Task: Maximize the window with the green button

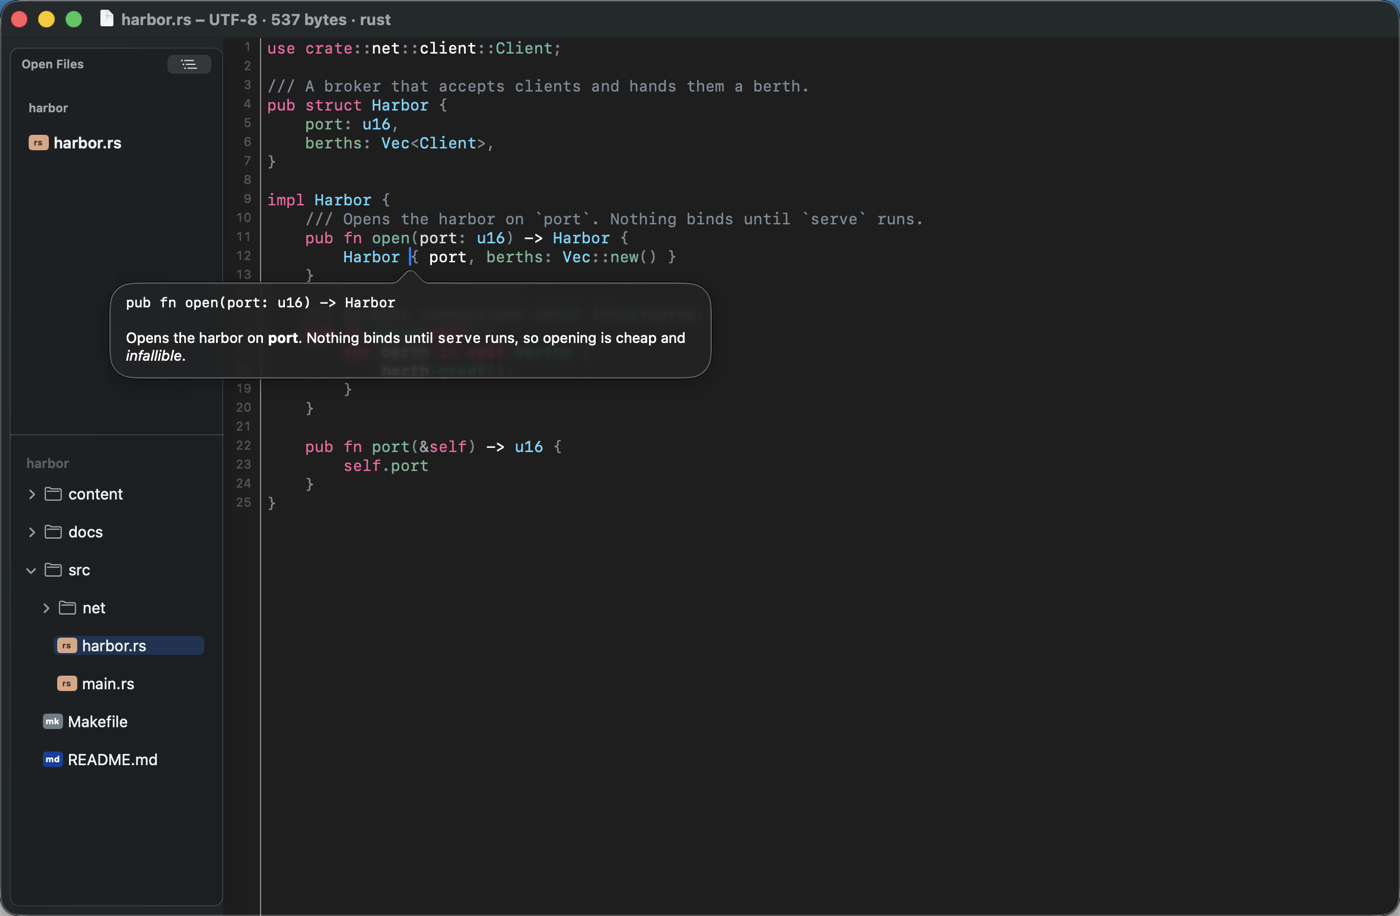Action: tap(73, 19)
